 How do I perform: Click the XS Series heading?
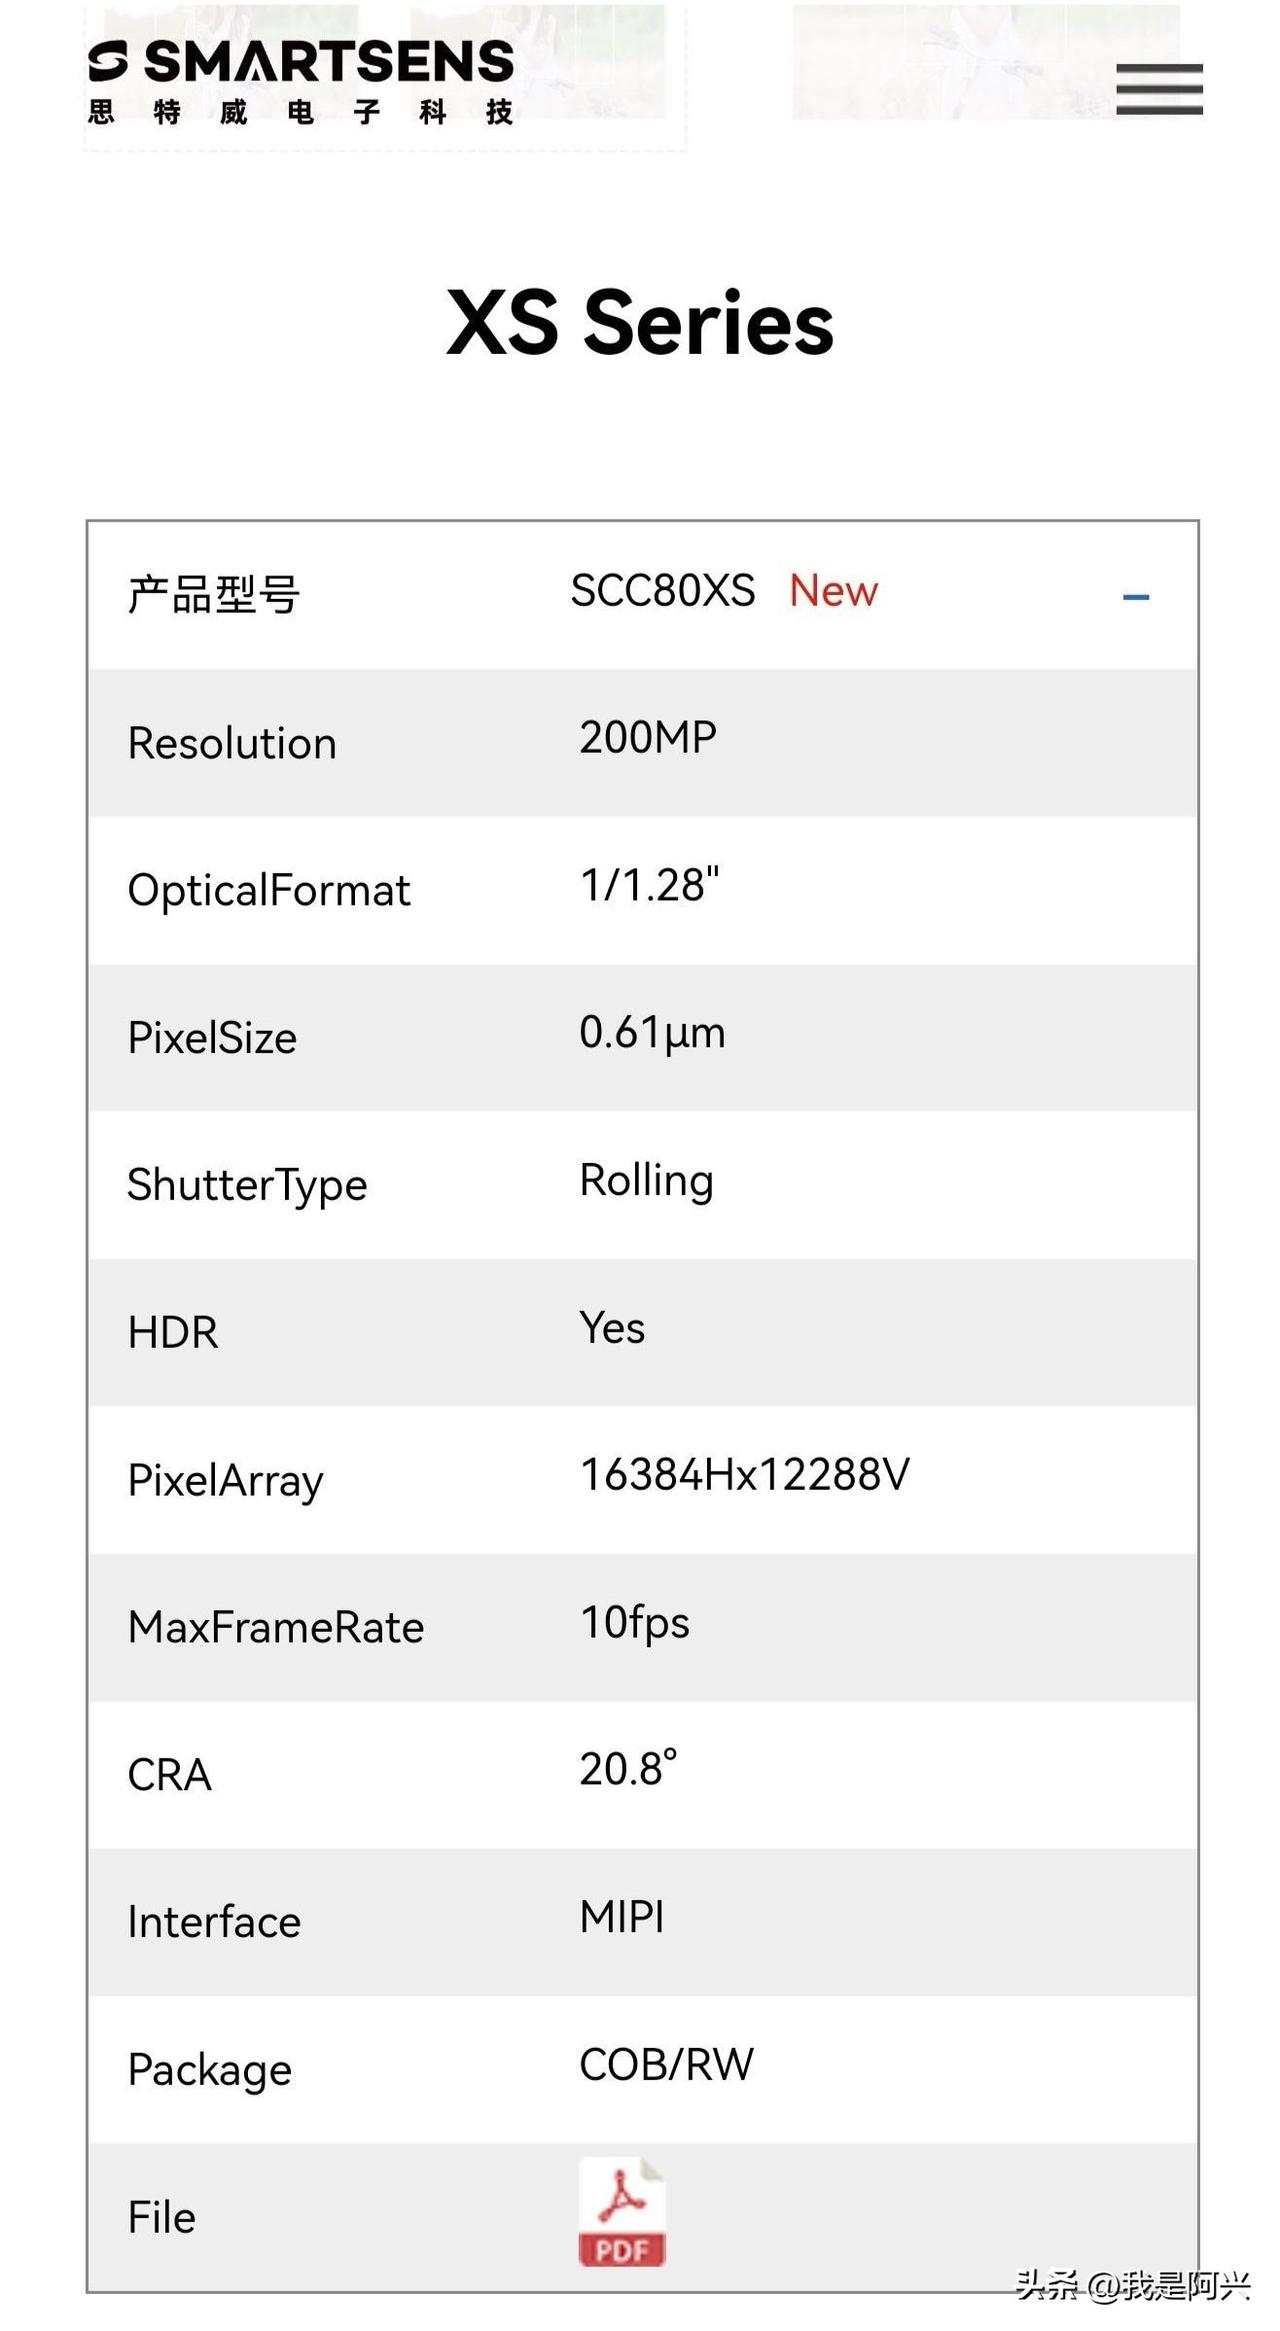click(x=640, y=322)
